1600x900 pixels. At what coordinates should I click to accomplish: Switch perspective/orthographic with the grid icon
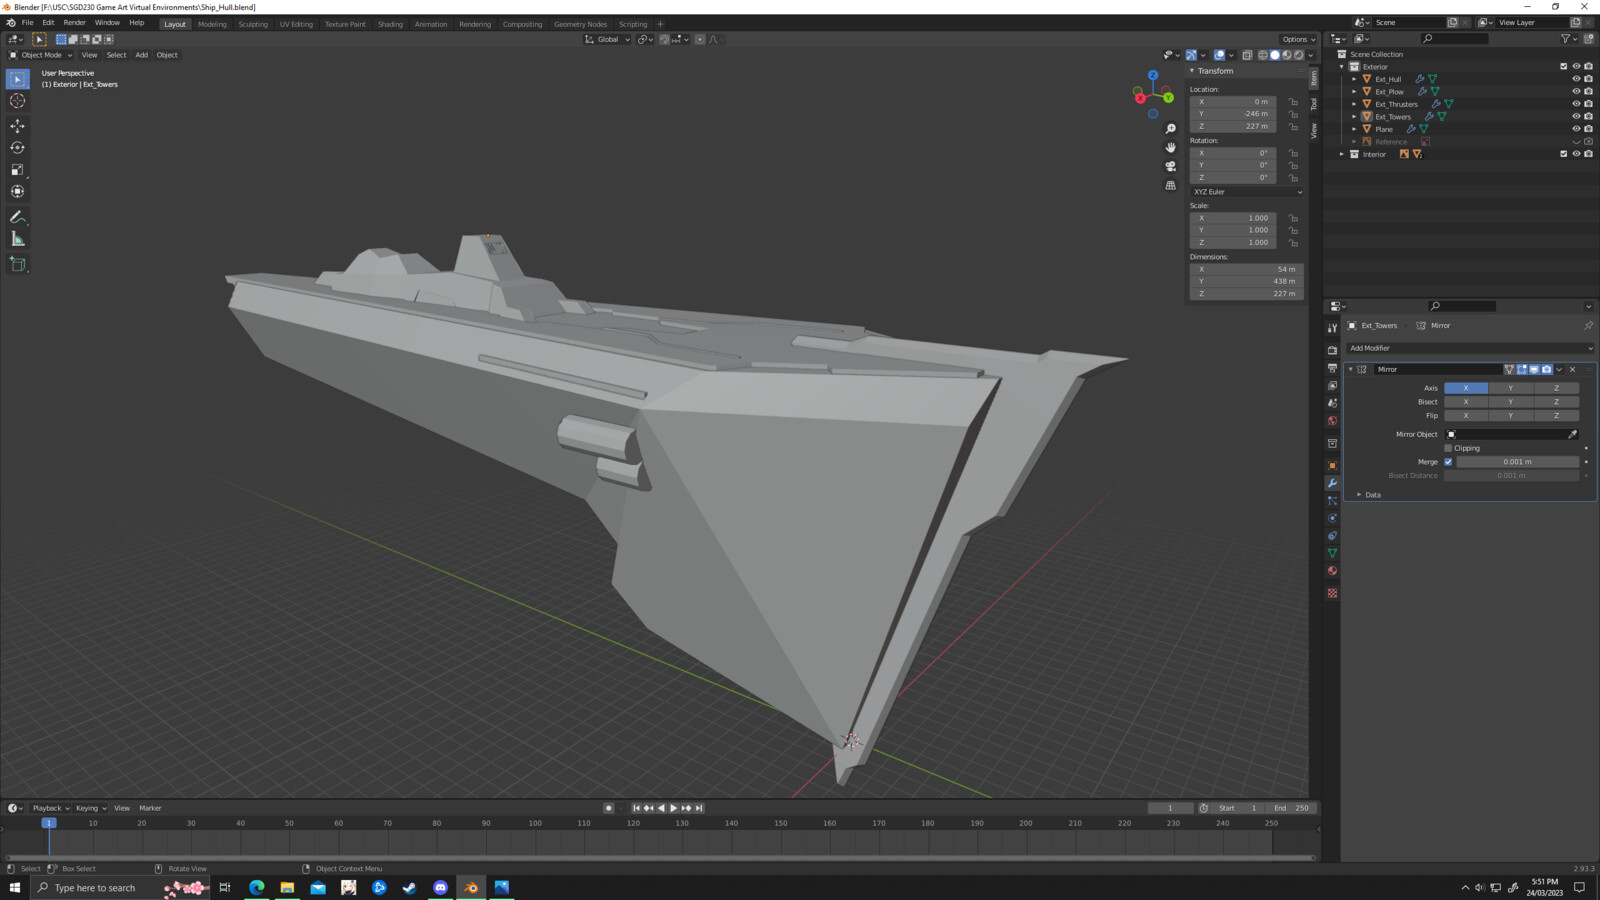tap(1170, 185)
